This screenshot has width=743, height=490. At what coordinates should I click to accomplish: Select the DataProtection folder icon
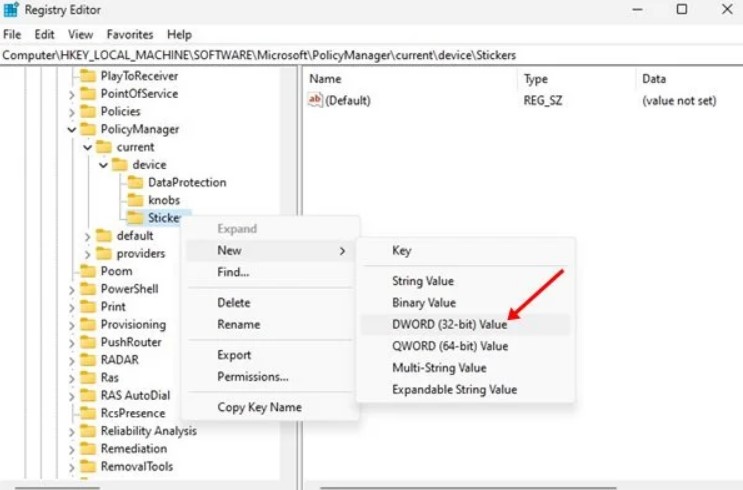135,182
